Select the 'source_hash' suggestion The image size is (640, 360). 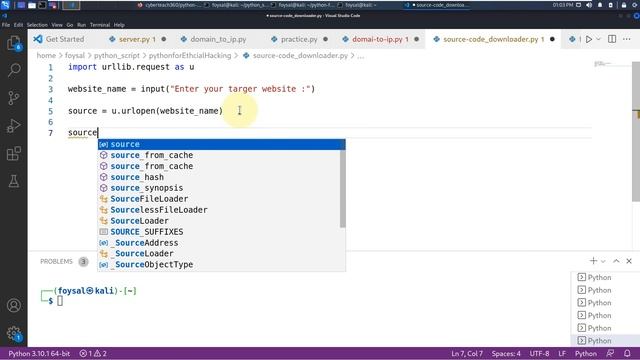coord(219,177)
